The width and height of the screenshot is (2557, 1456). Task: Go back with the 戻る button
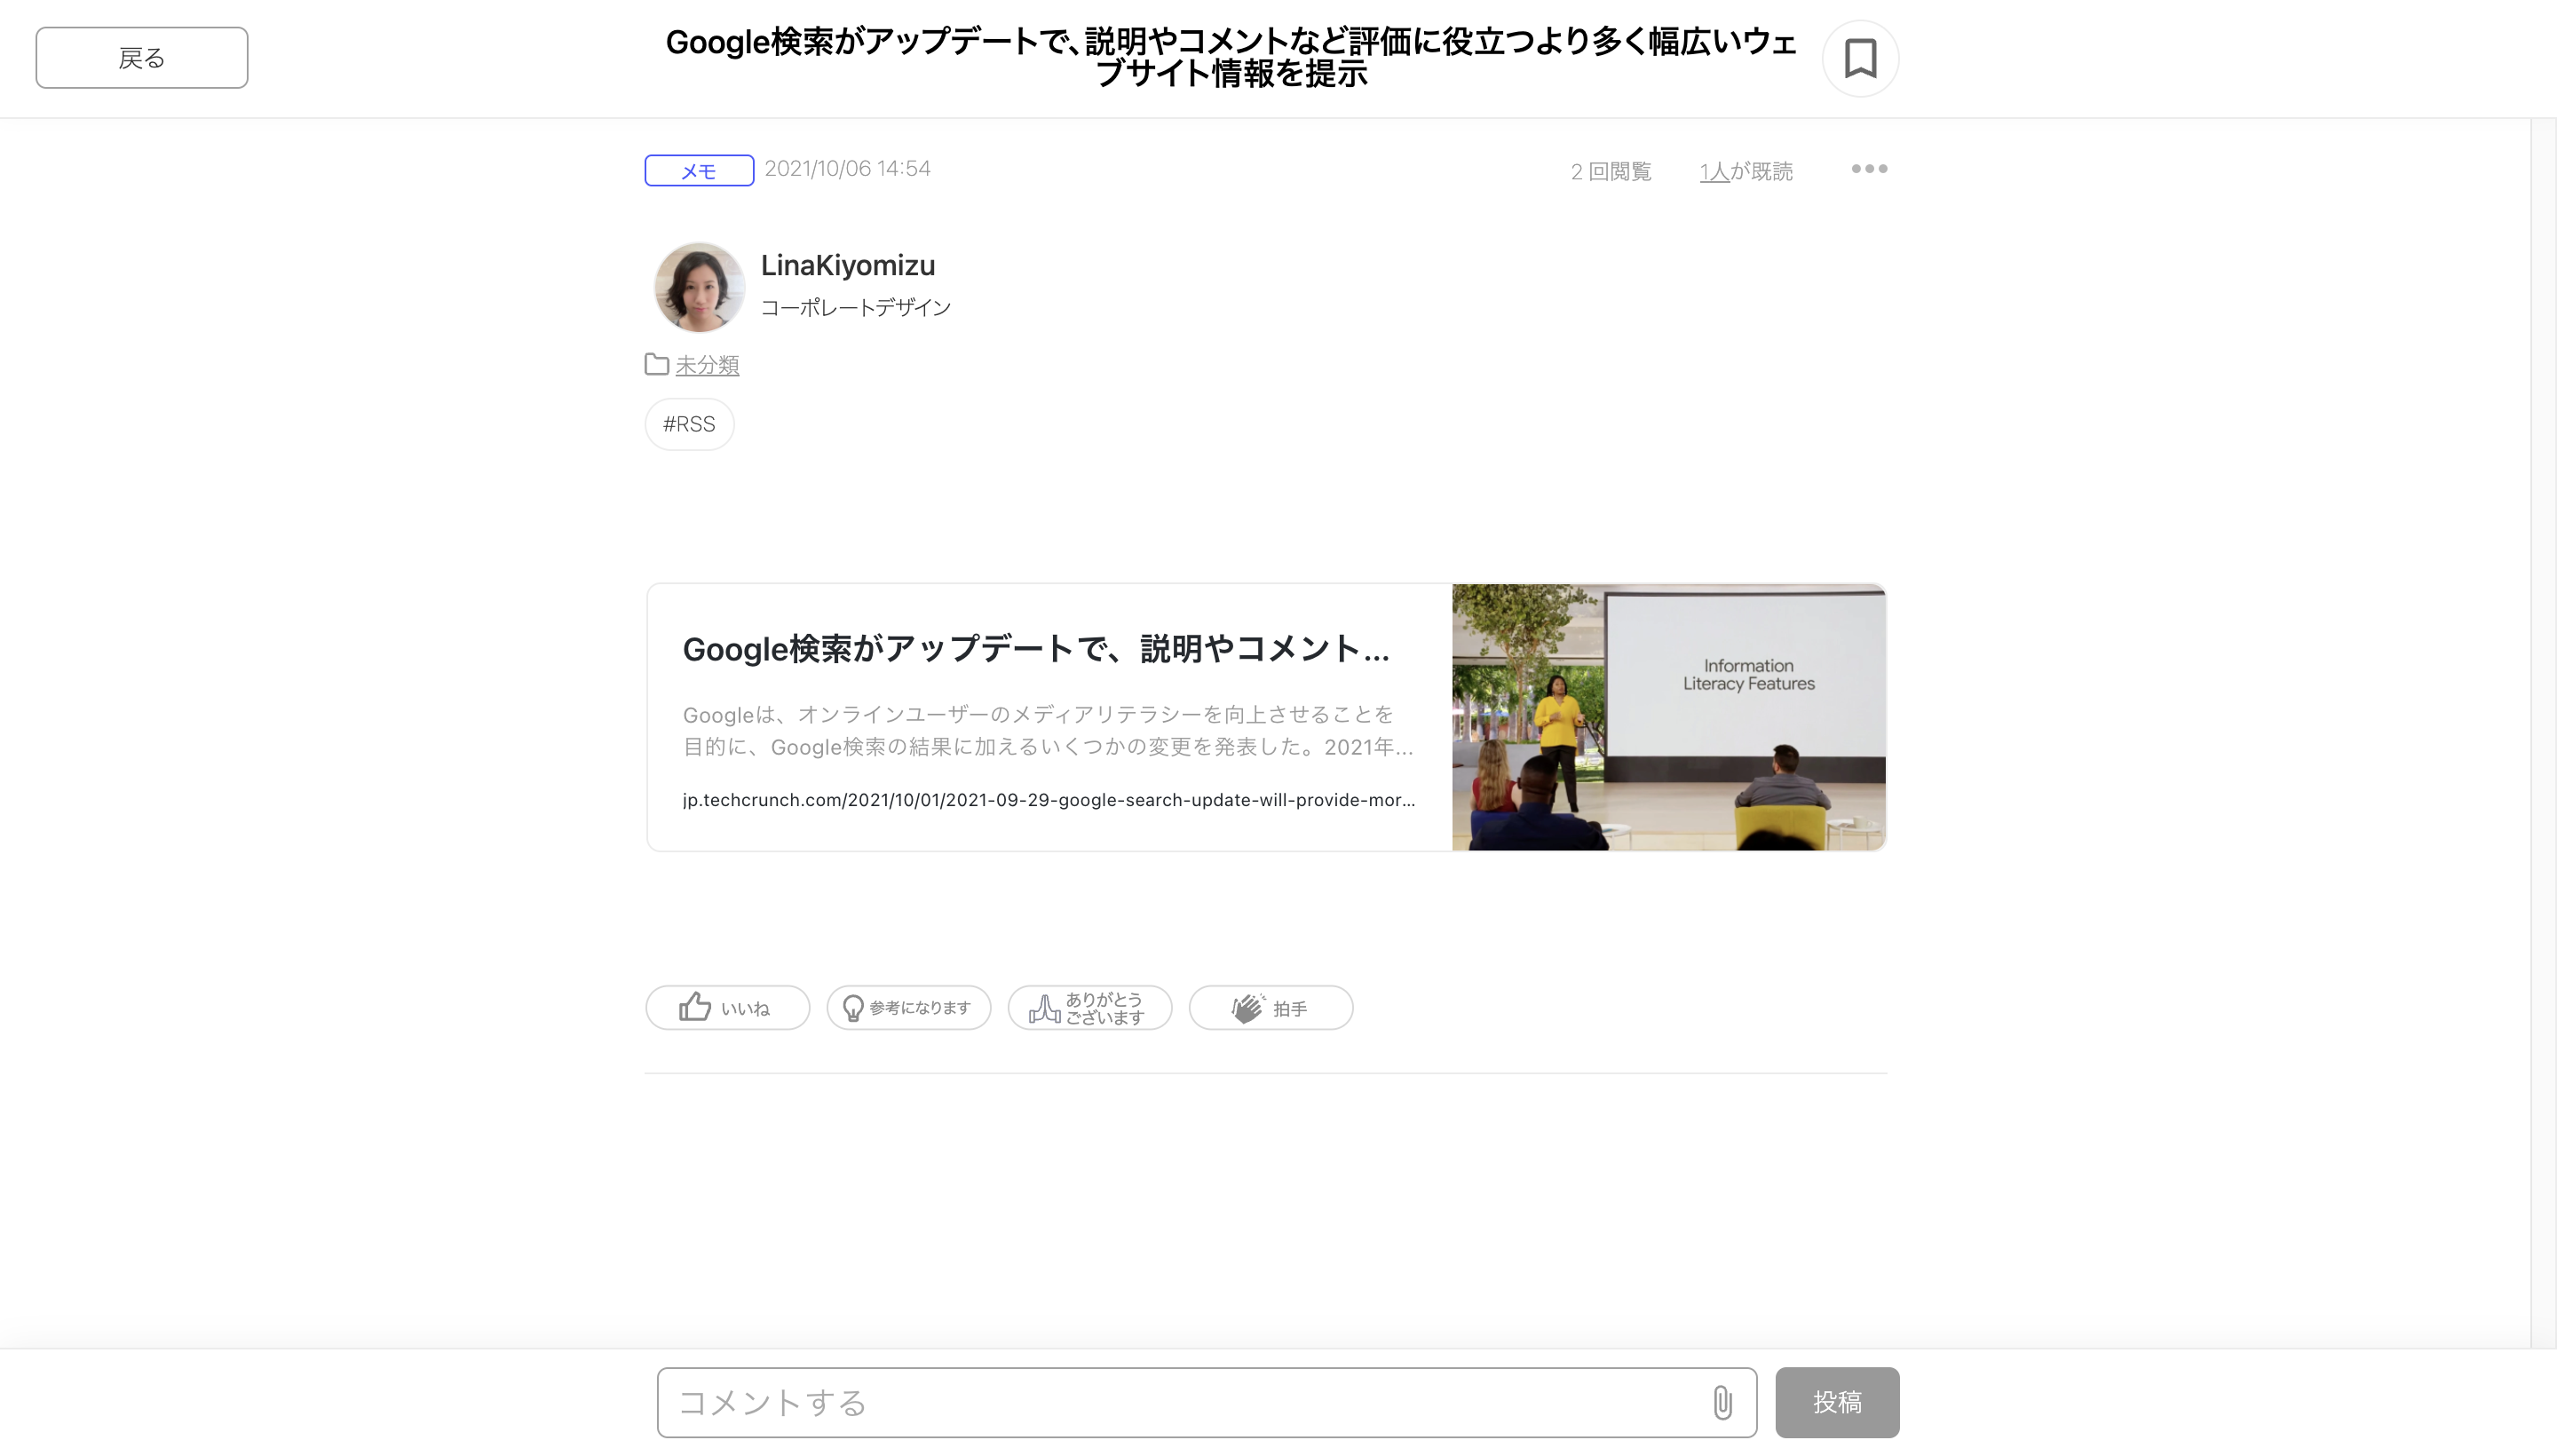[x=142, y=58]
